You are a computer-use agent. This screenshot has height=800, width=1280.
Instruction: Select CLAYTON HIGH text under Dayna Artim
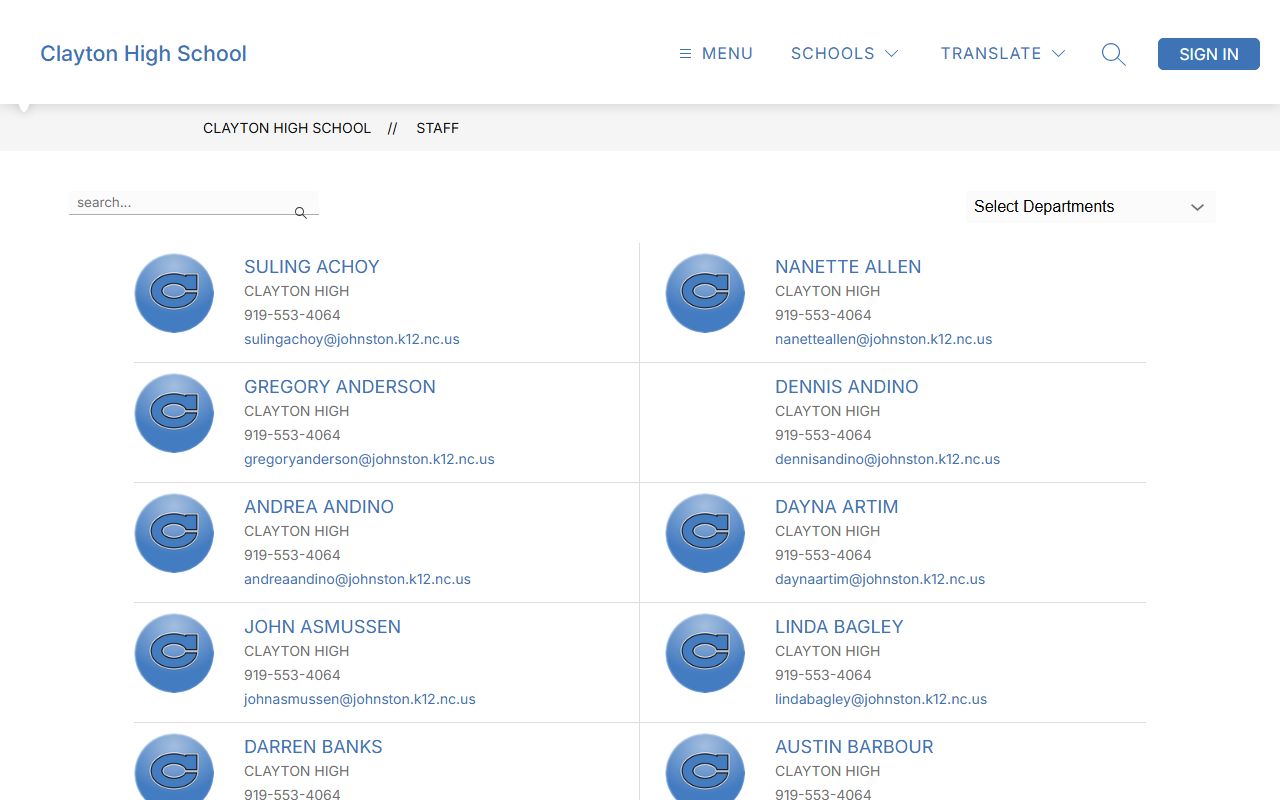828,531
